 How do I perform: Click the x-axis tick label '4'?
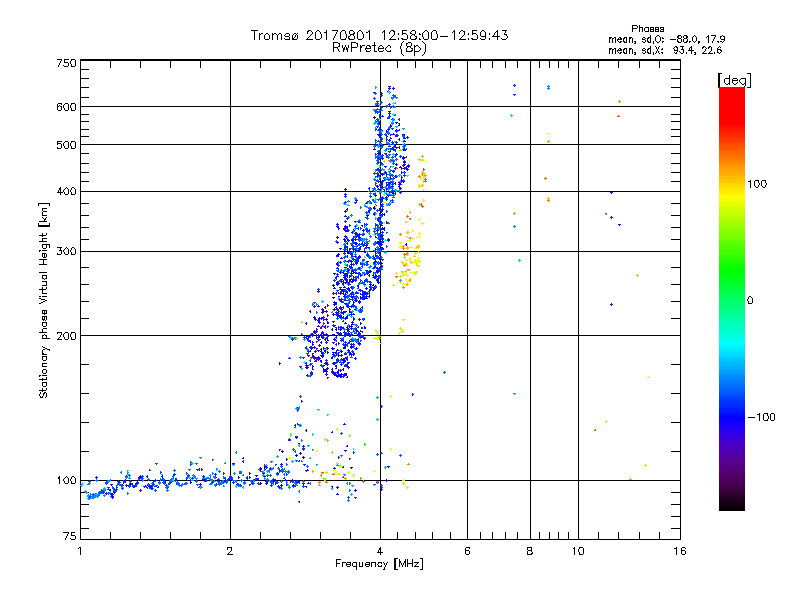pos(380,551)
